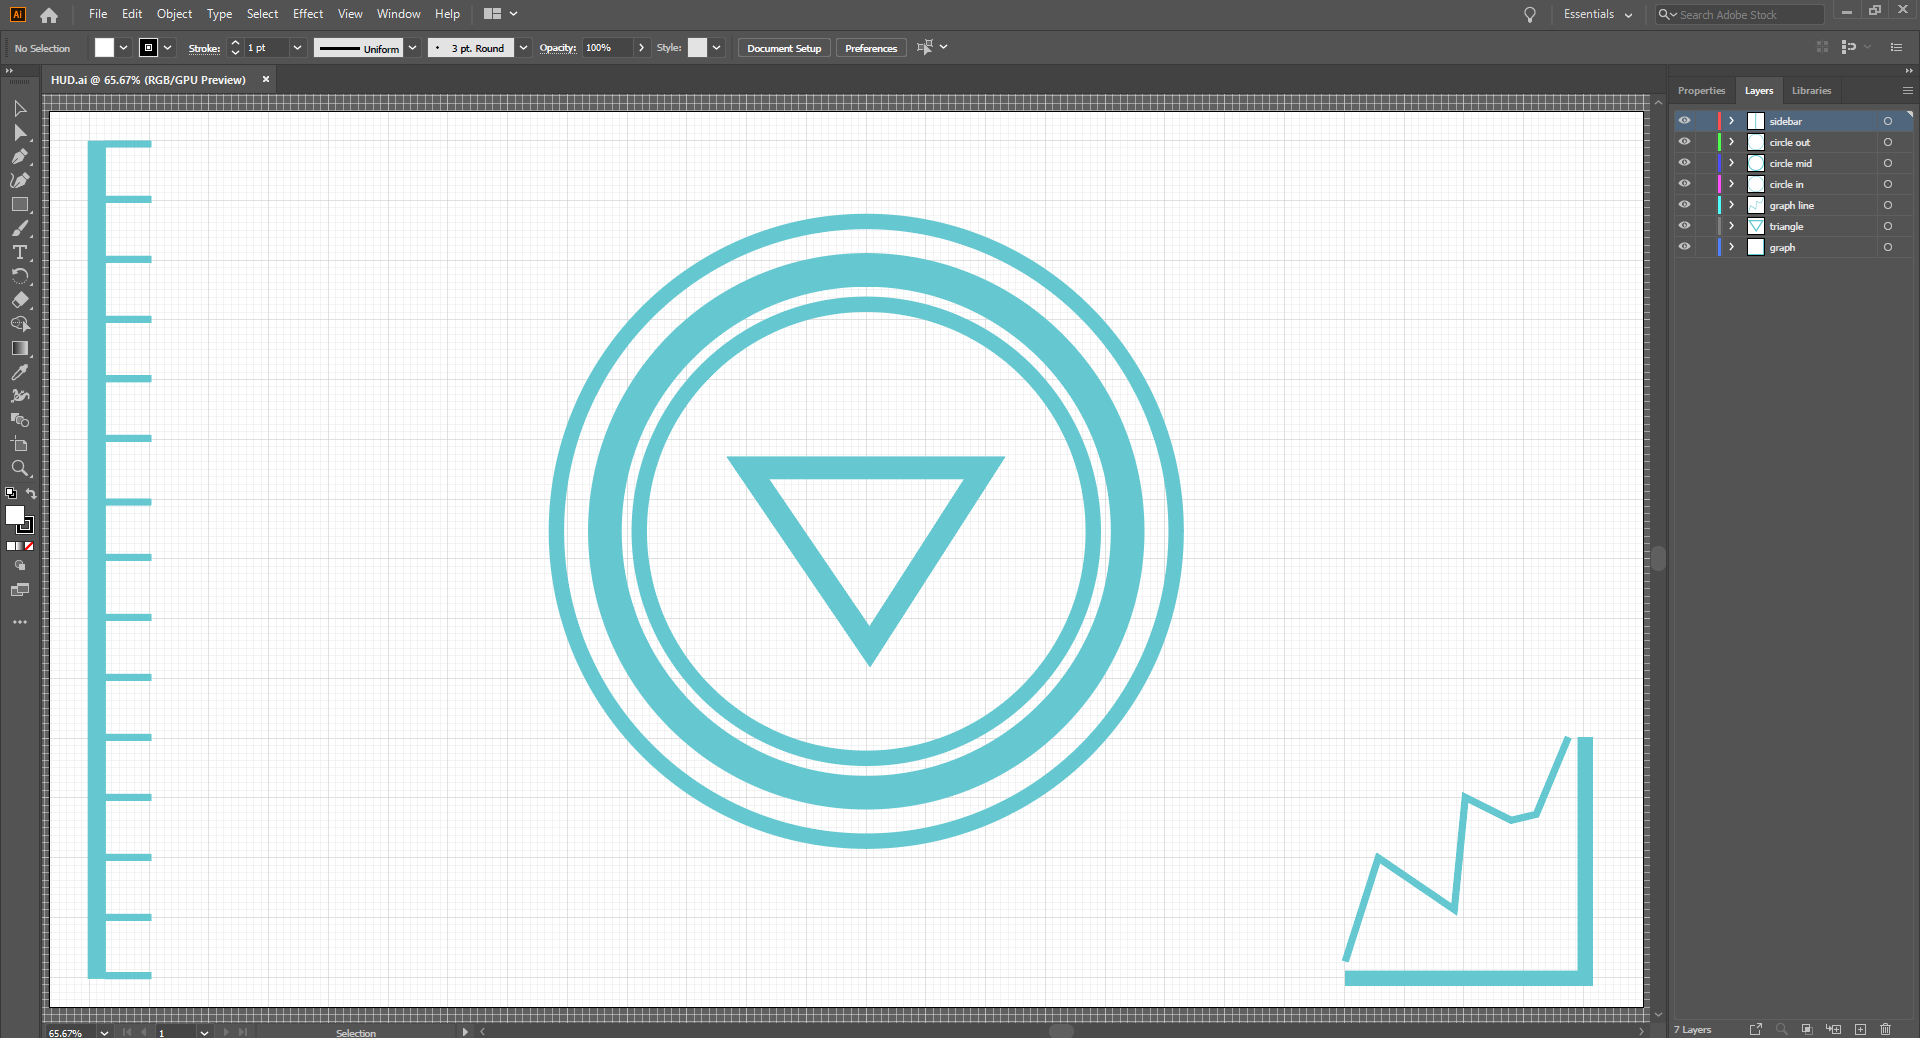The width and height of the screenshot is (1920, 1038).
Task: Open the Effect menu
Action: tap(308, 14)
